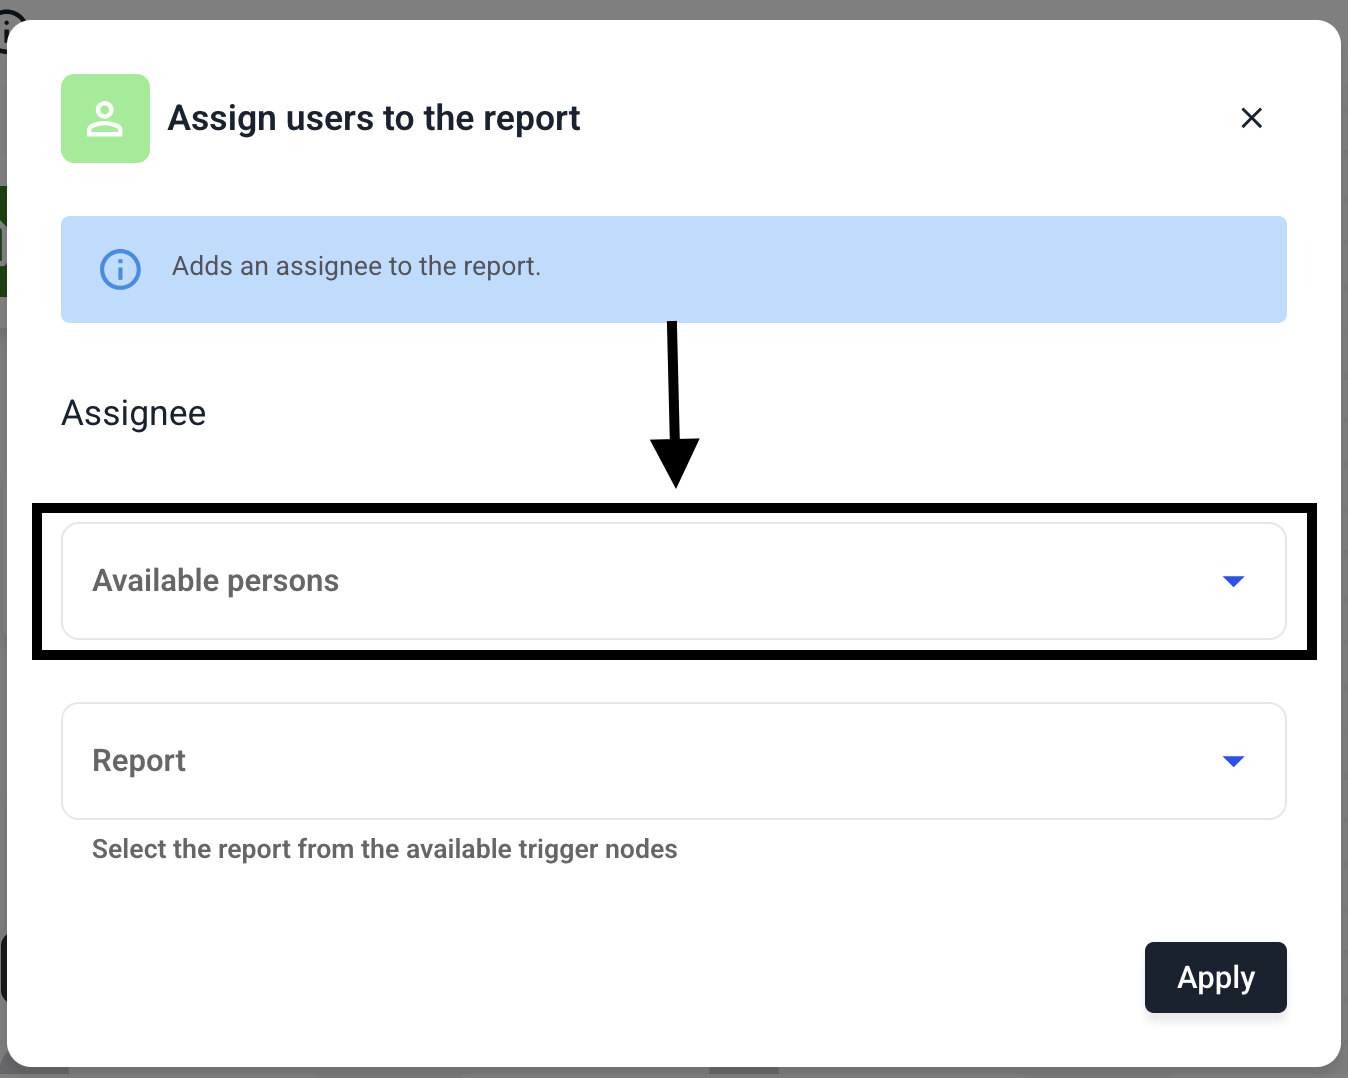1348x1078 pixels.
Task: Click the dimmed backdrop below the dialog
Action: point(674,1073)
